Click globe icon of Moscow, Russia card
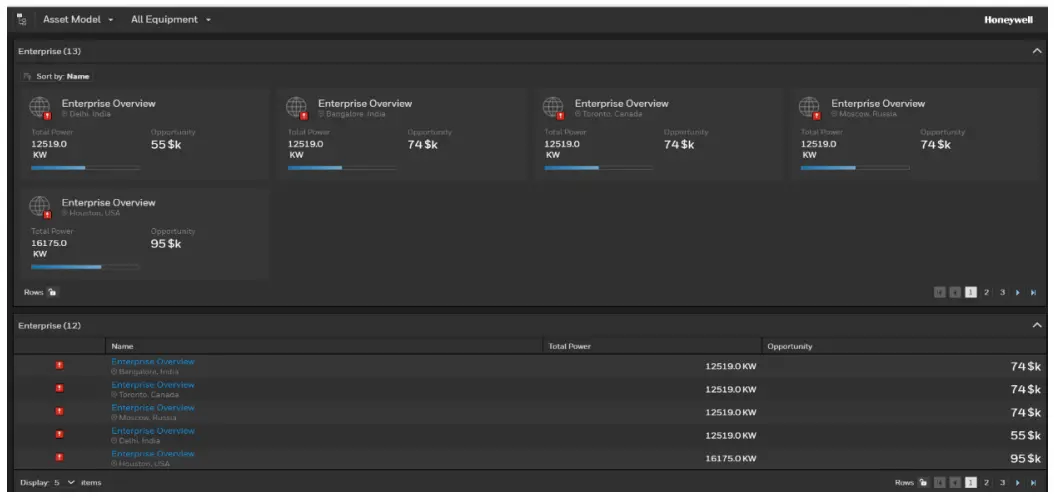 pyautogui.click(x=809, y=107)
